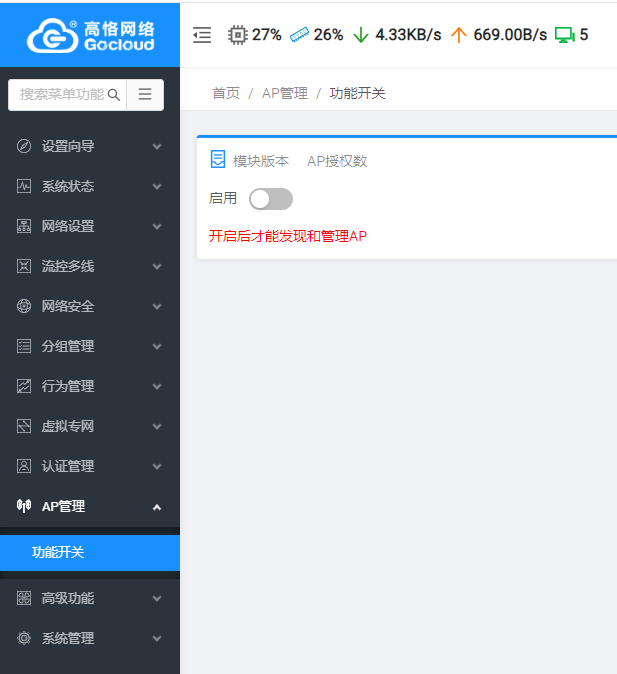Click the memory usage icon
617x674 pixels.
coord(299,35)
